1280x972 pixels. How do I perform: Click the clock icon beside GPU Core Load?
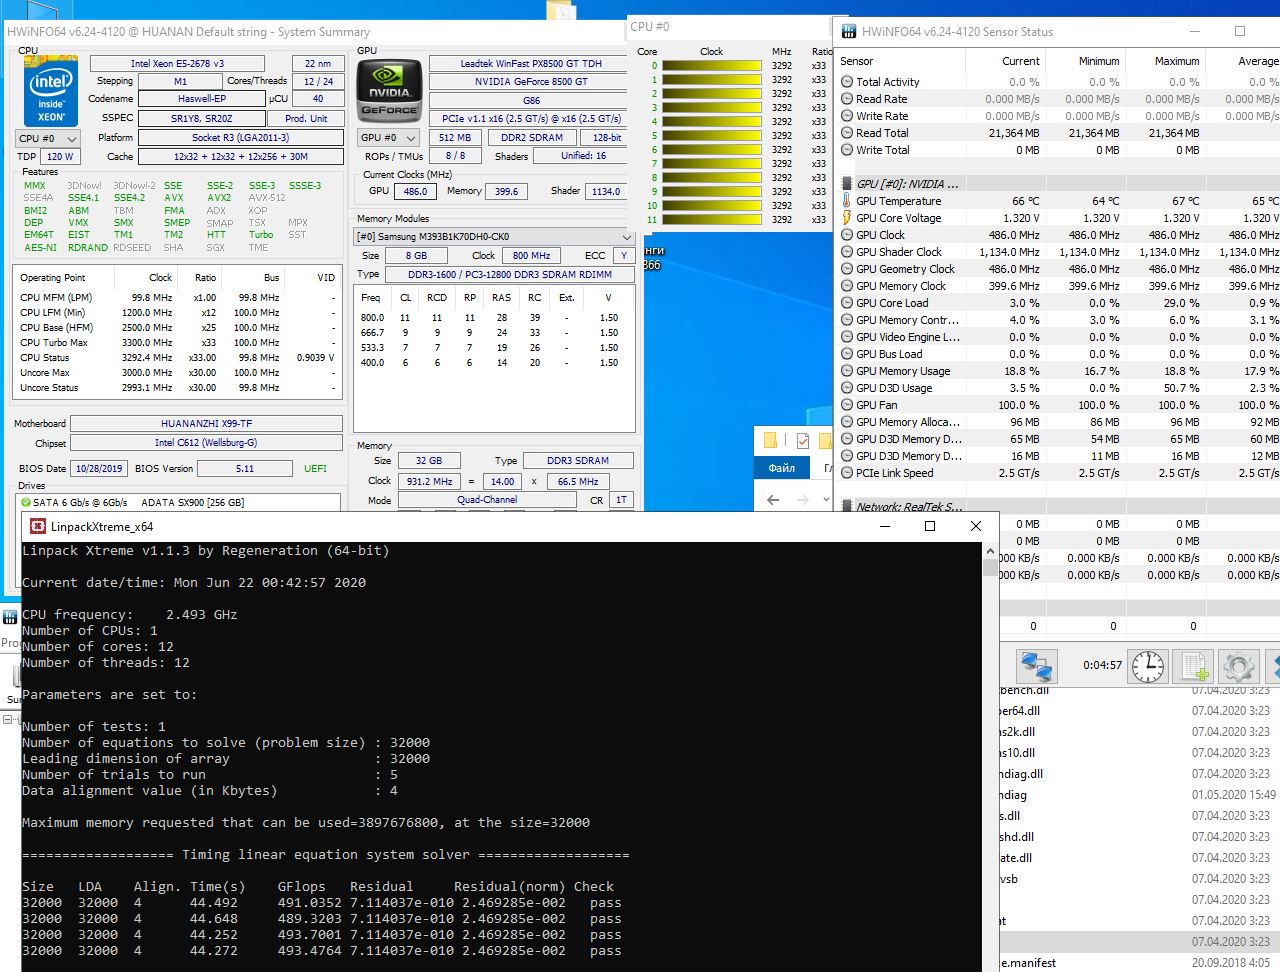point(846,303)
